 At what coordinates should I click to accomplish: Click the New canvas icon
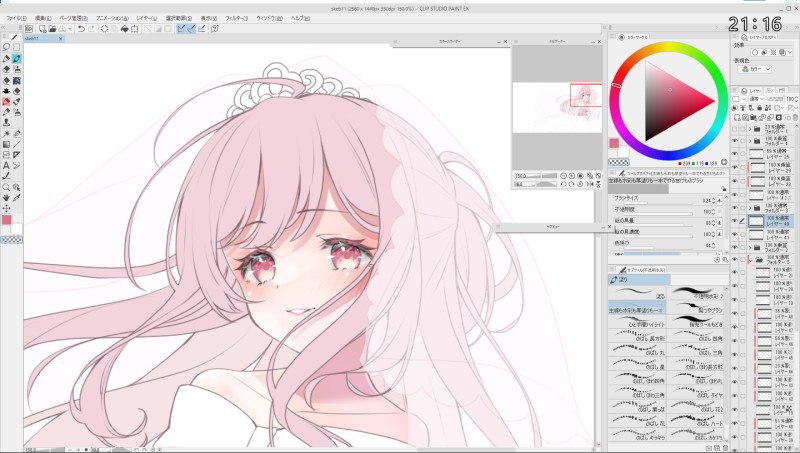[x=42, y=29]
